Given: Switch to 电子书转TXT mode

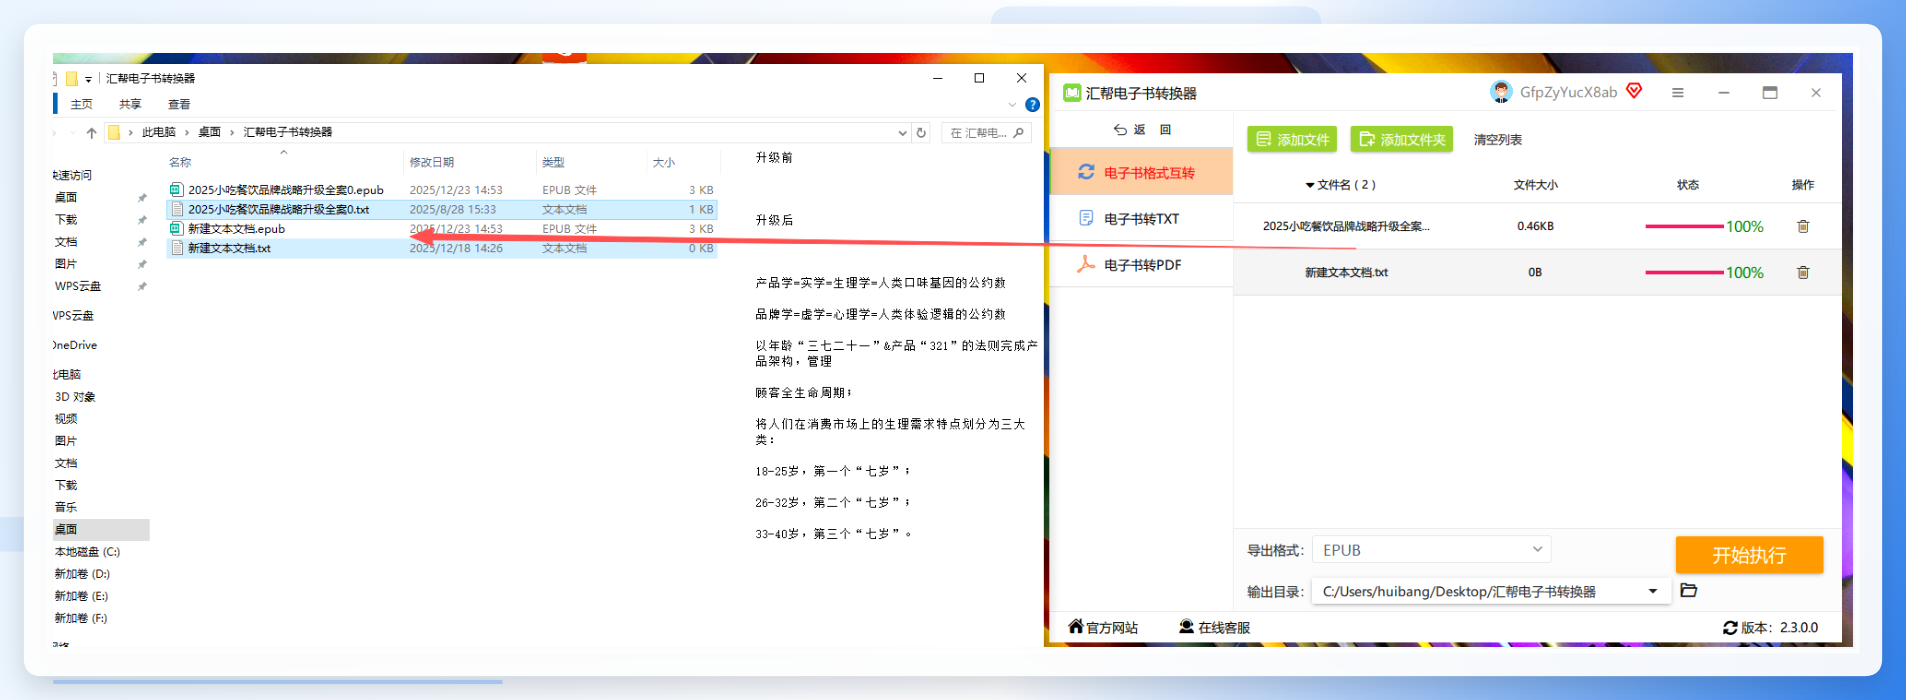Looking at the screenshot, I should pyautogui.click(x=1141, y=218).
